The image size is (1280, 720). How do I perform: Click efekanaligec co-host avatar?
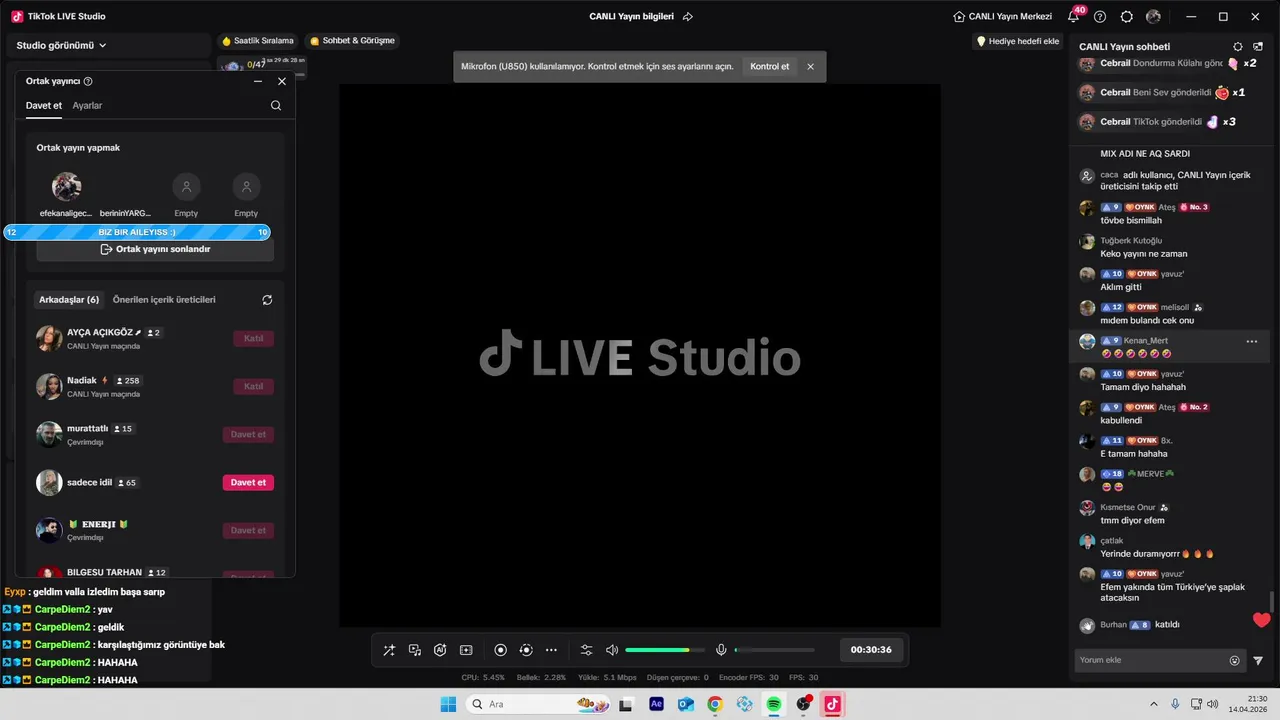pyautogui.click(x=66, y=187)
